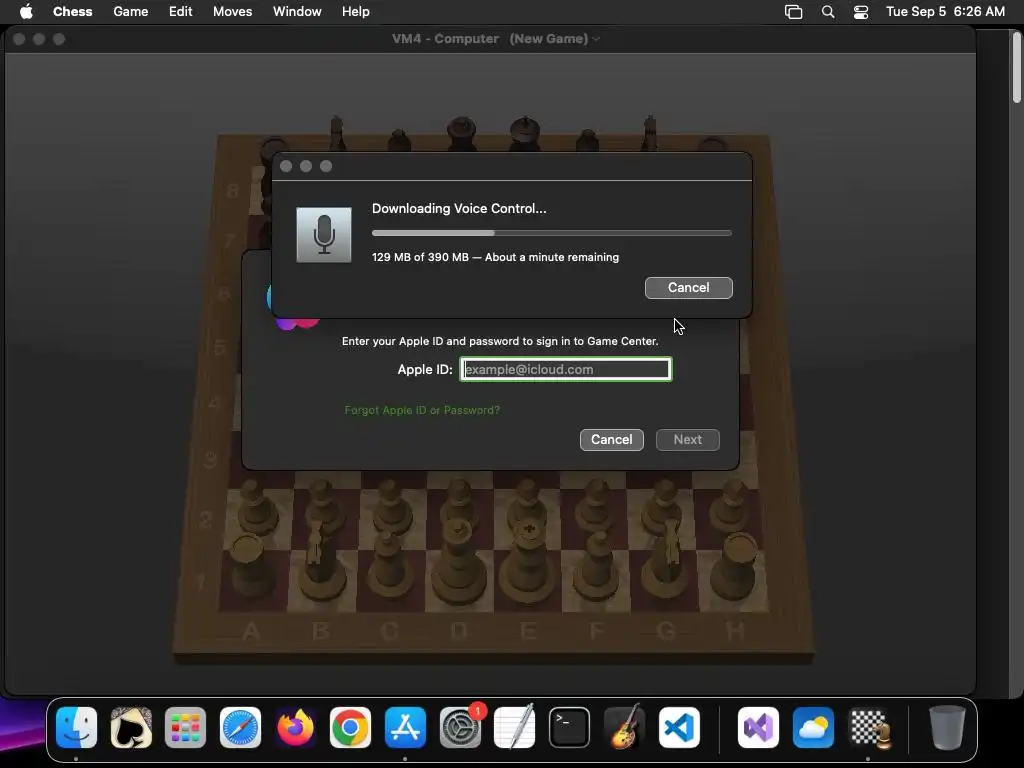The height and width of the screenshot is (768, 1024).
Task: Expand the chess window title dropdown chevron
Action: pyautogui.click(x=596, y=39)
